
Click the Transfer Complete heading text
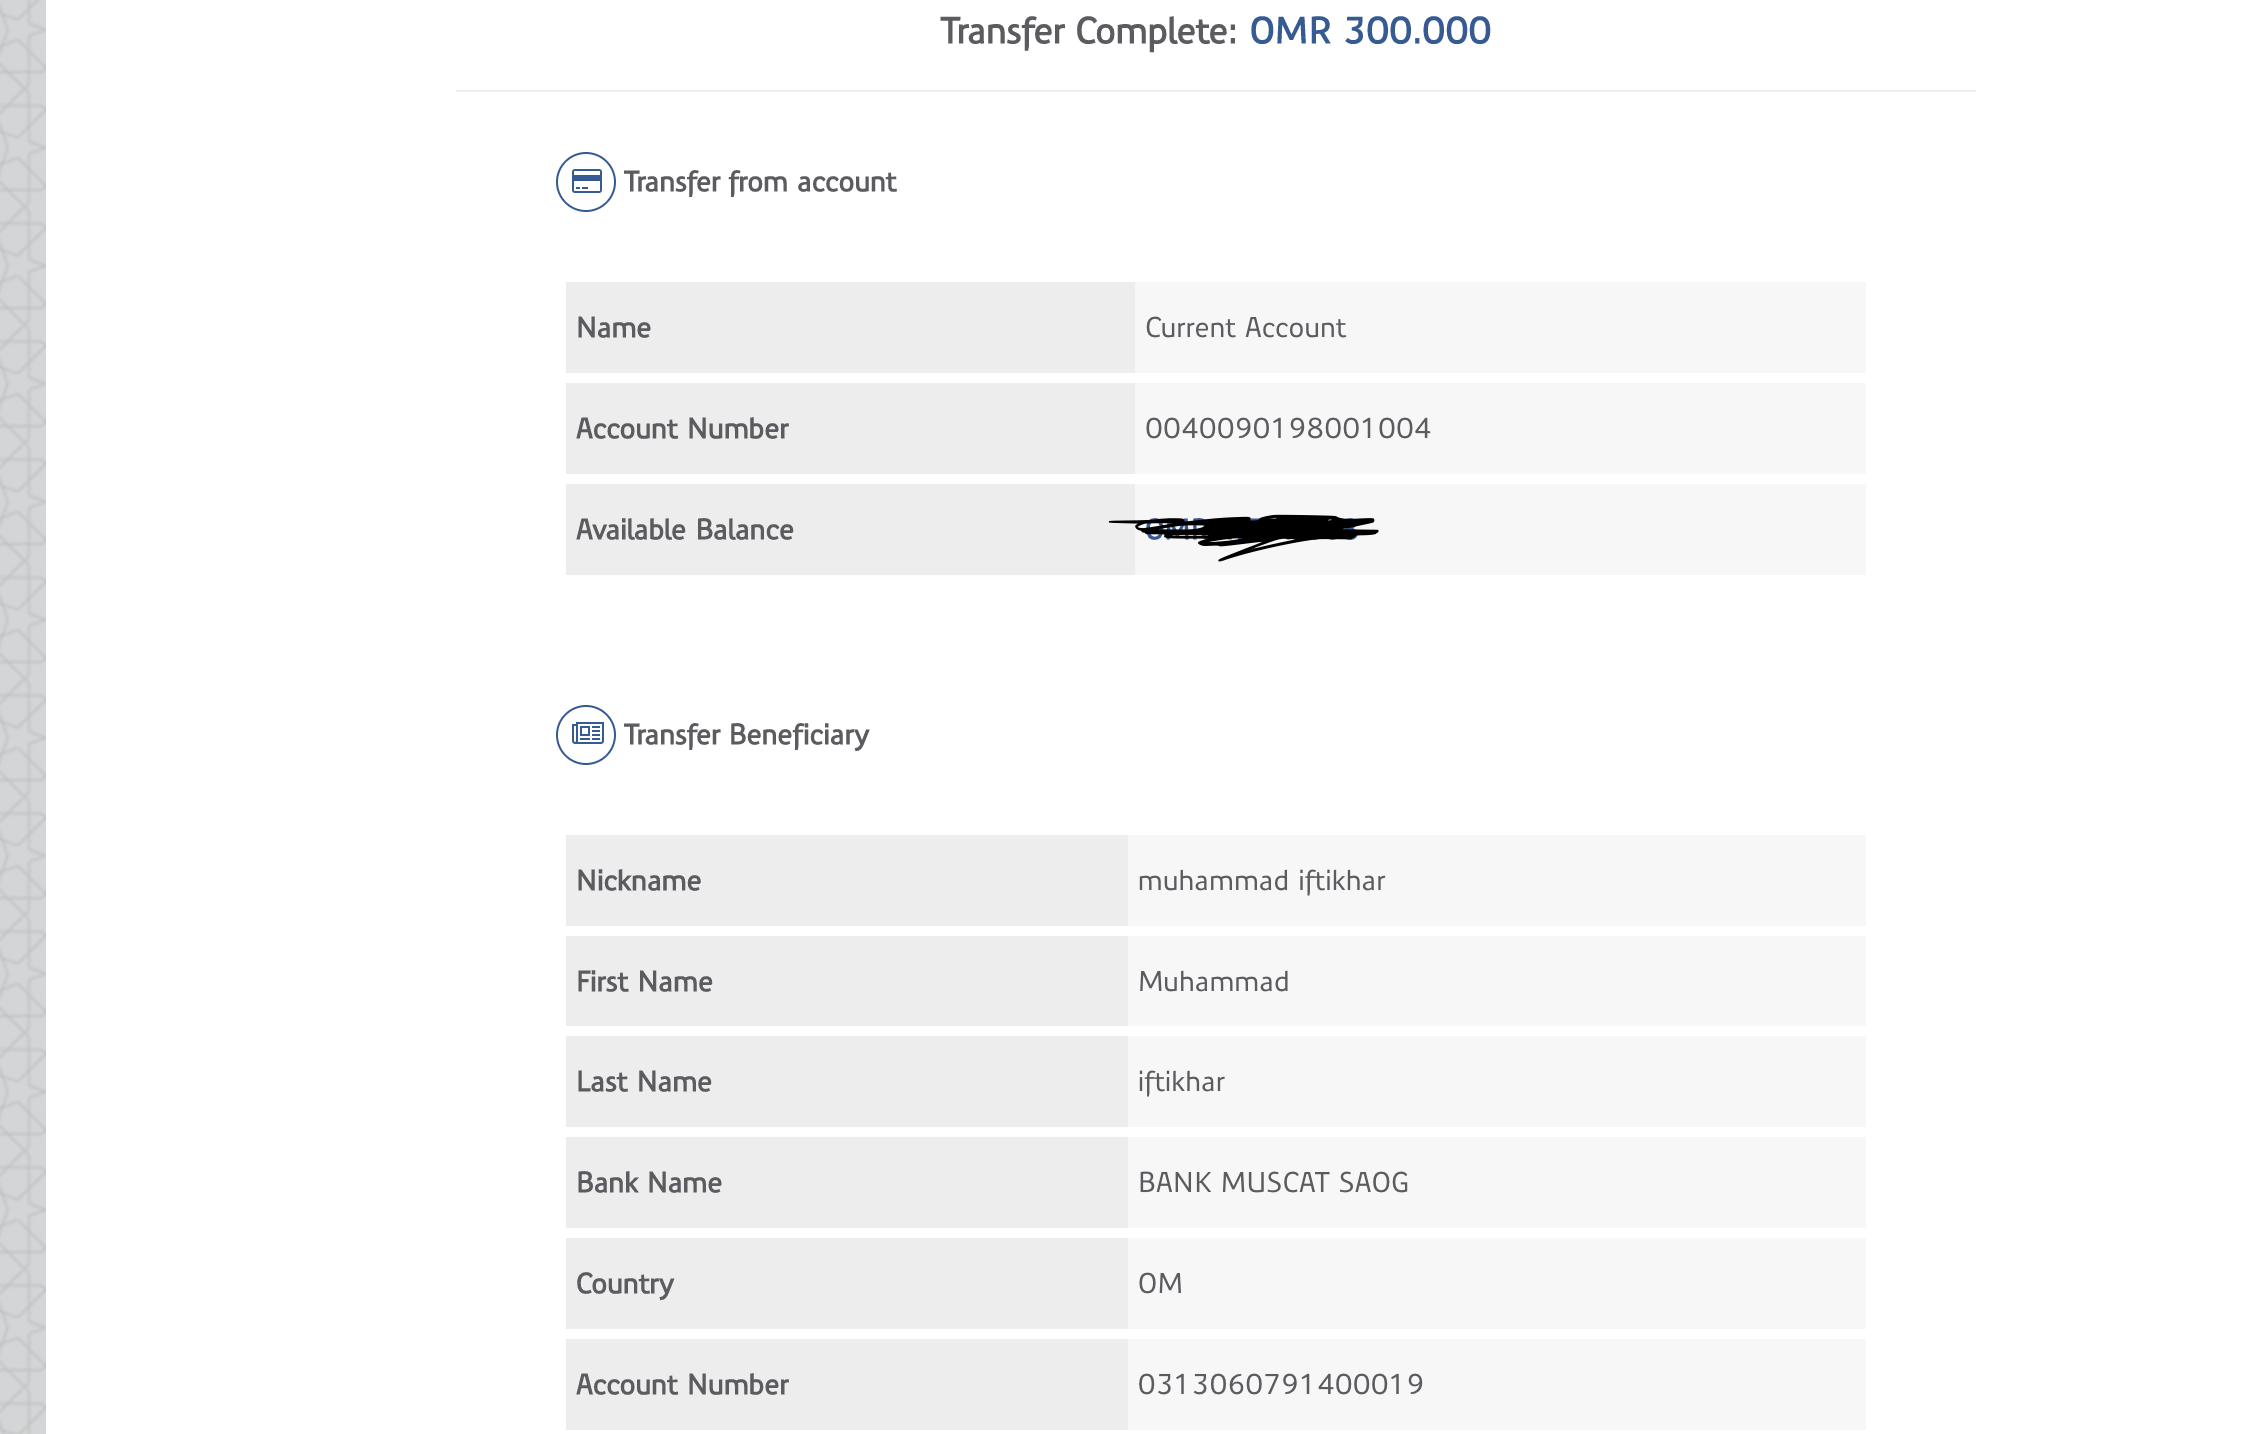1089,31
